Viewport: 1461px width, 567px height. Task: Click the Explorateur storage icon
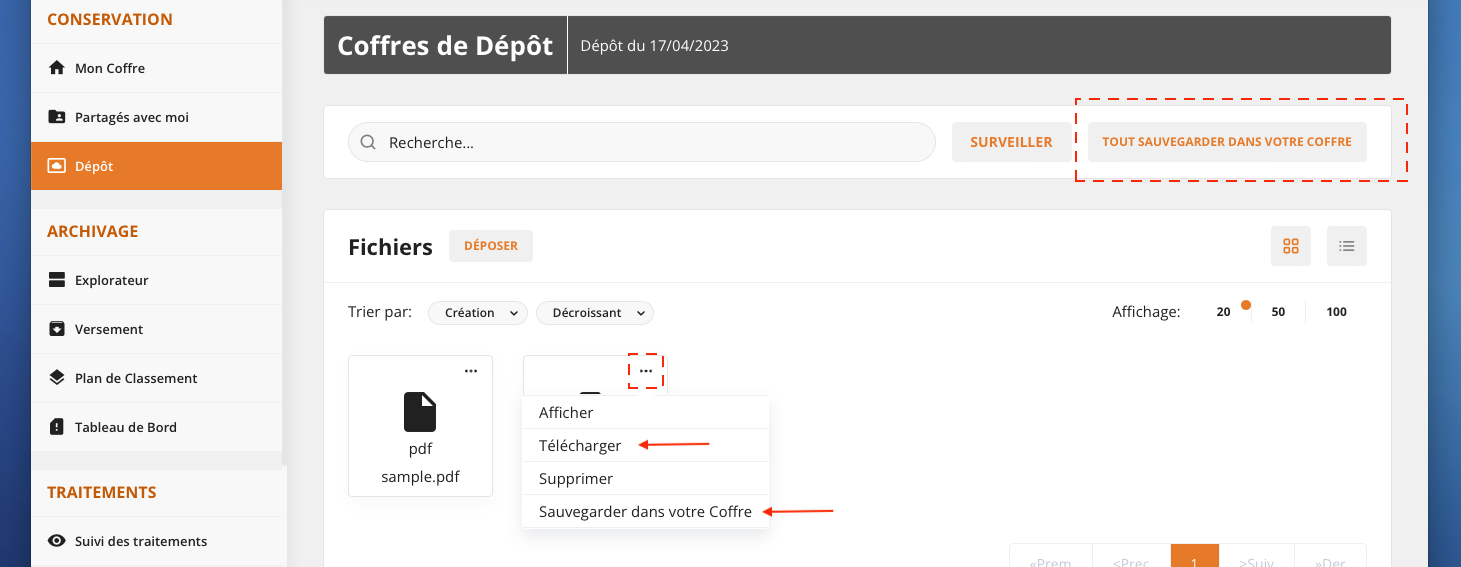57,280
